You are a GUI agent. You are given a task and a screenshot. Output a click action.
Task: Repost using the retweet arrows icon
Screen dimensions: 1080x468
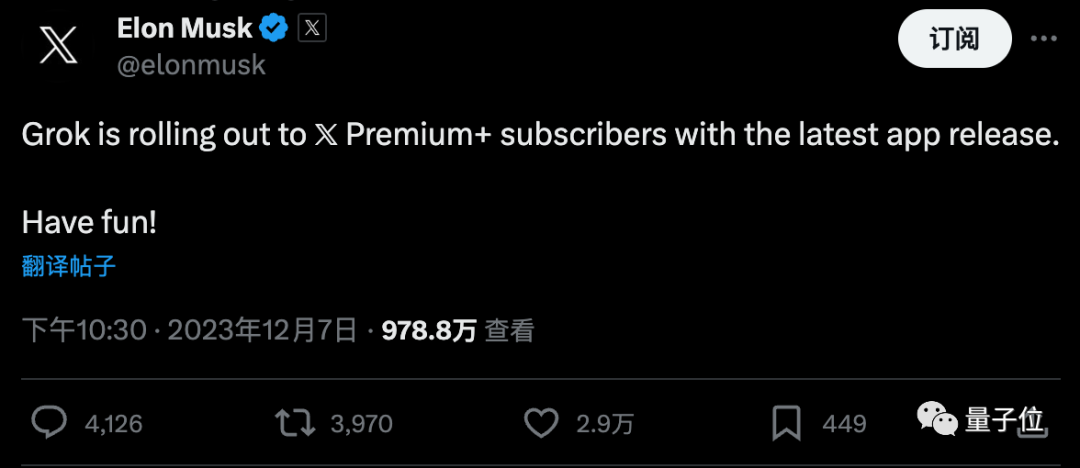(x=295, y=423)
